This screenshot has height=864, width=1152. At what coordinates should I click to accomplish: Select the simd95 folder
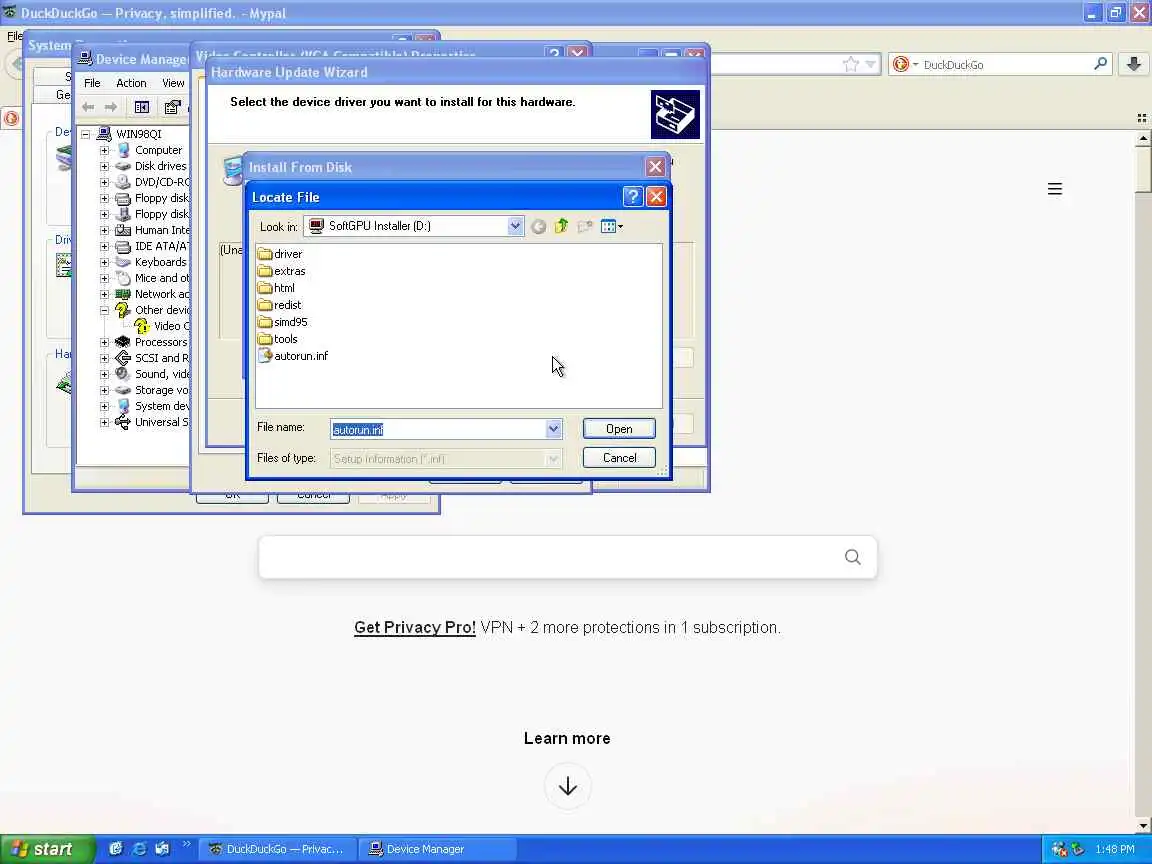click(282, 322)
